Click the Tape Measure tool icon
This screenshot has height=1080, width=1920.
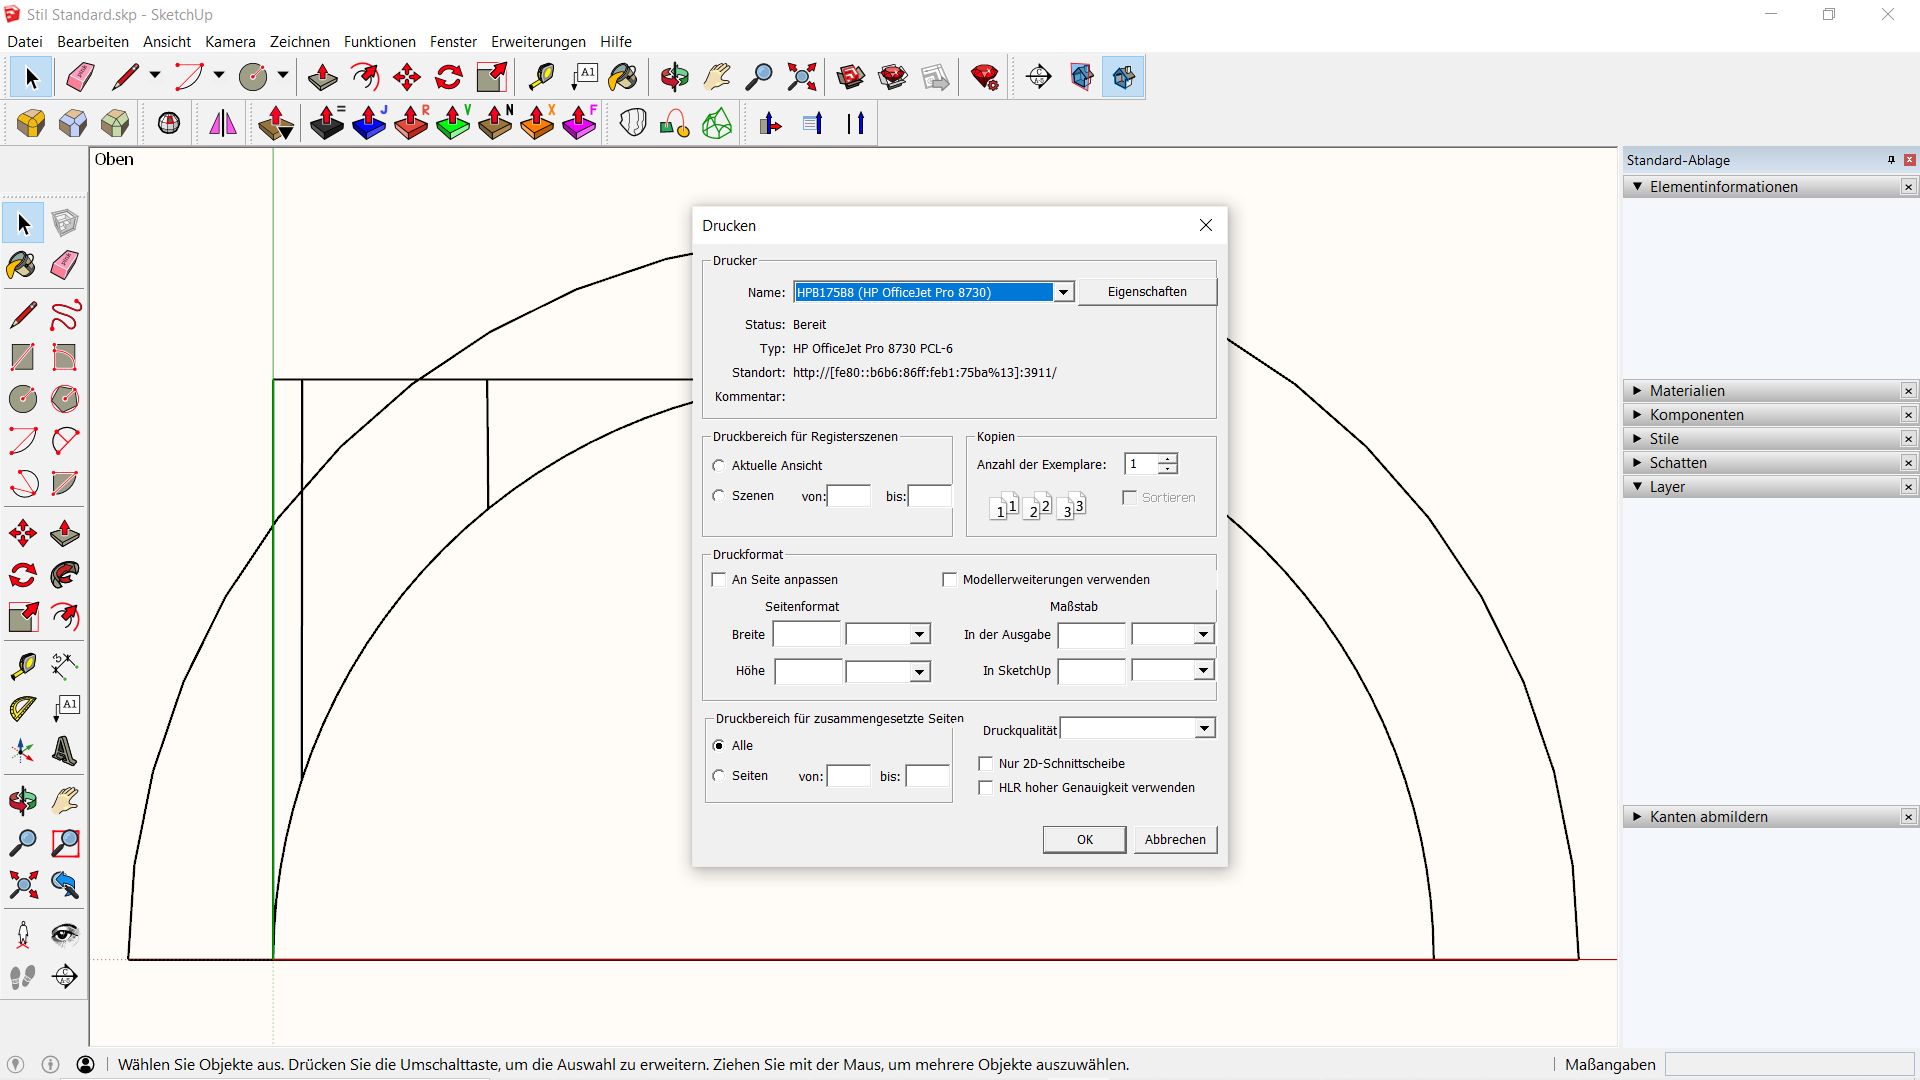(541, 77)
